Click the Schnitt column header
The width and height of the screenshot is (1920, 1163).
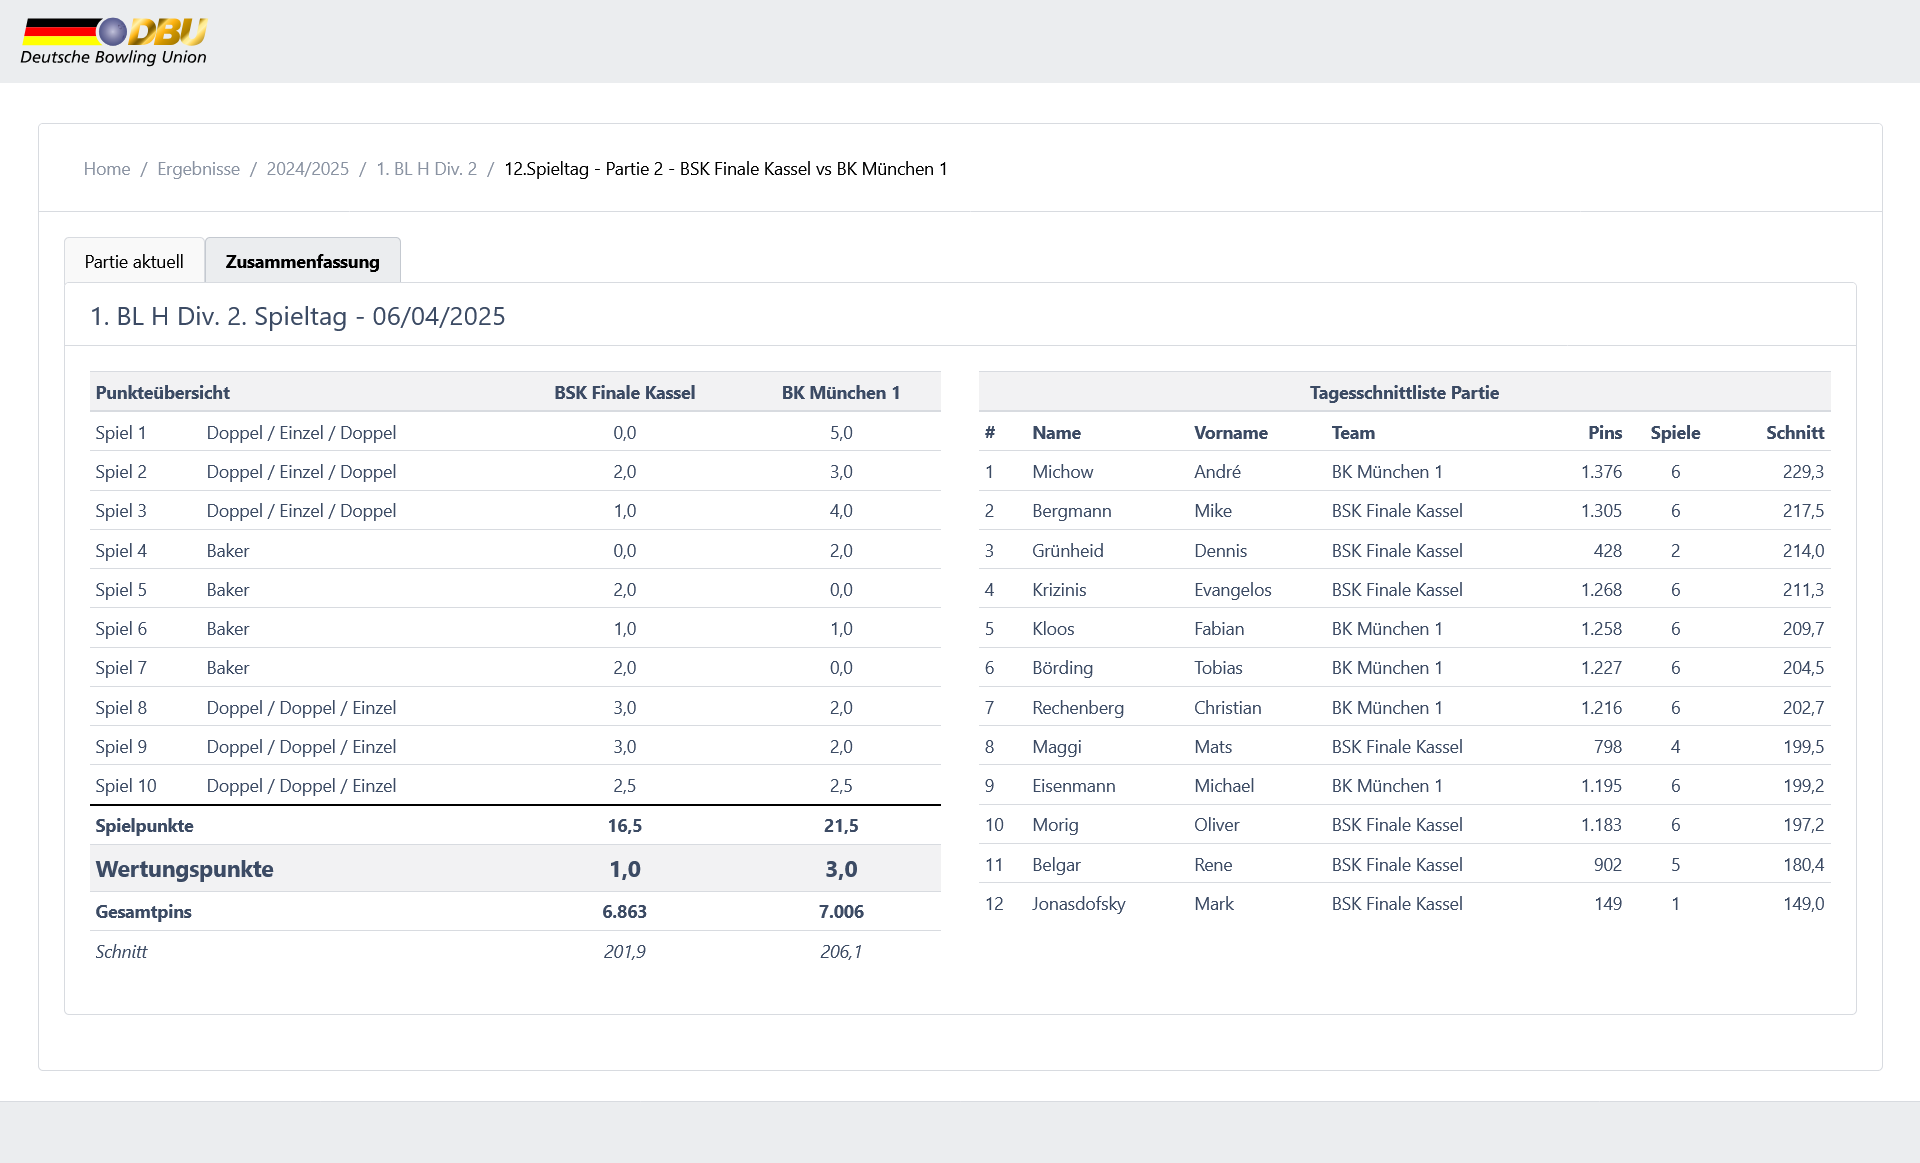1794,433
